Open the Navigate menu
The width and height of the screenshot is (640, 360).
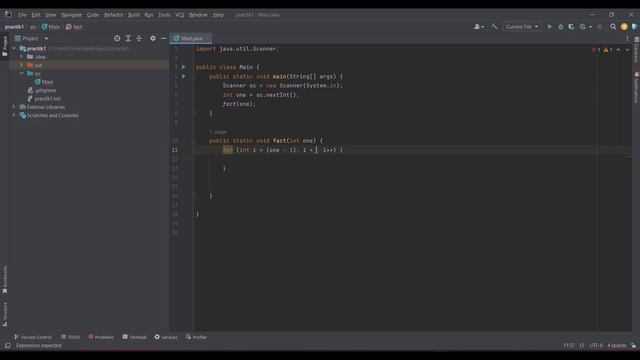71,15
